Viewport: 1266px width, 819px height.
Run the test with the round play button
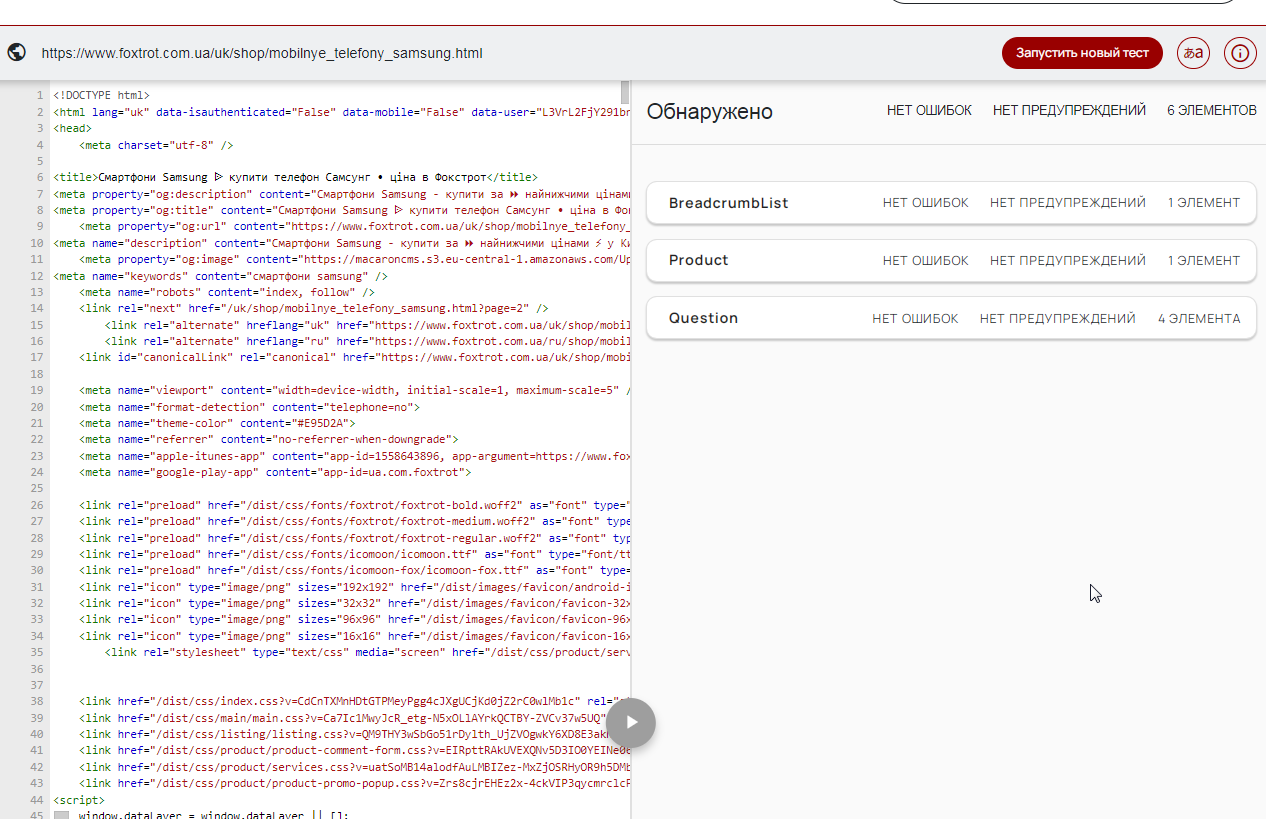tap(631, 722)
